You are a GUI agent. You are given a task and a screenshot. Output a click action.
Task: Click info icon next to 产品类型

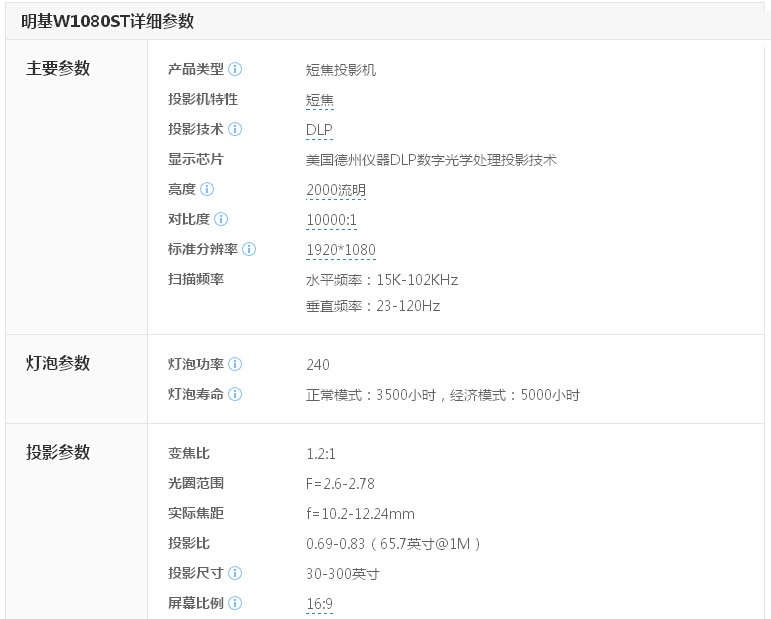pyautogui.click(x=235, y=69)
